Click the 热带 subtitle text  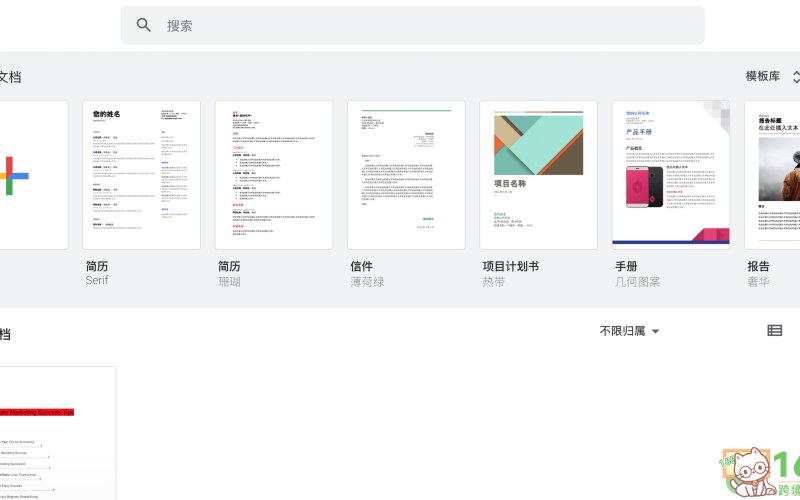pos(494,282)
